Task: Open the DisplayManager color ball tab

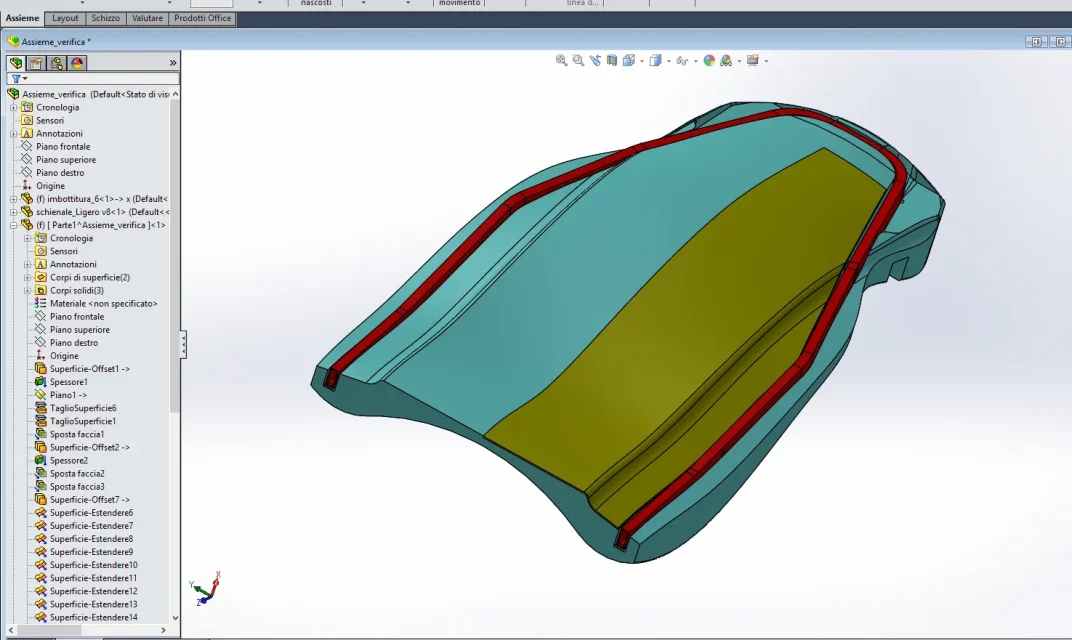Action: point(77,63)
